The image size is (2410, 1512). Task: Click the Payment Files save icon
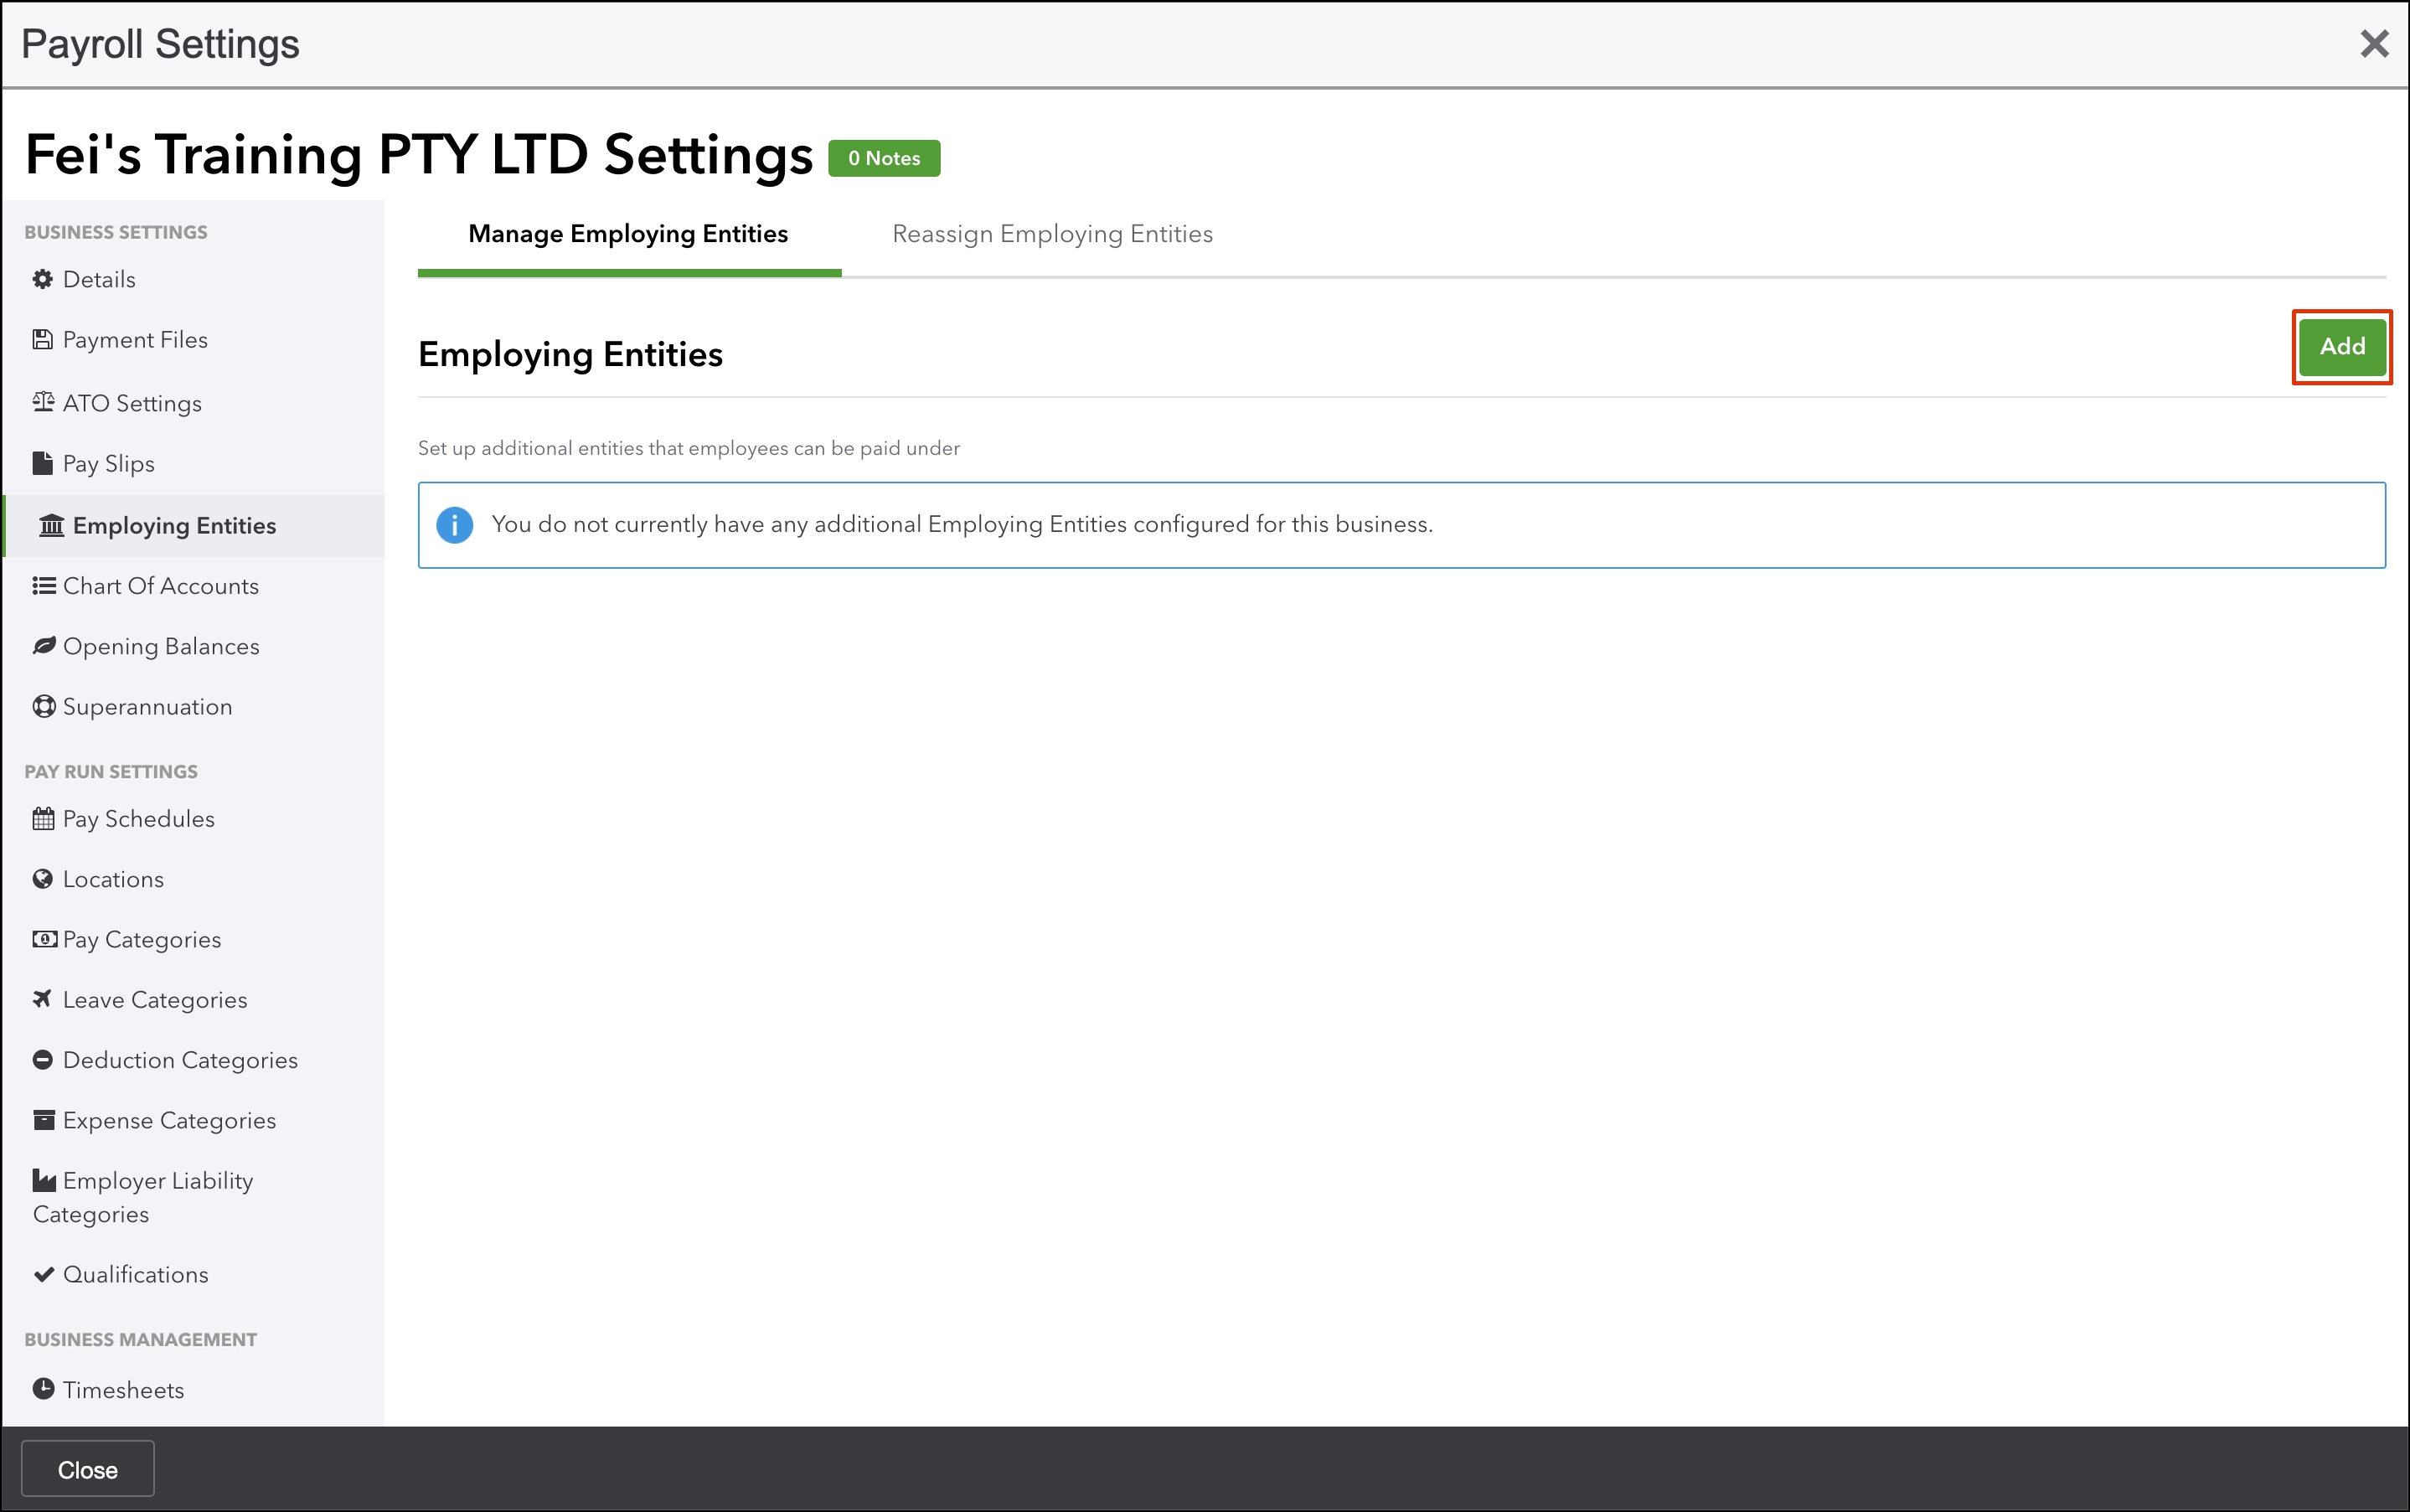42,340
